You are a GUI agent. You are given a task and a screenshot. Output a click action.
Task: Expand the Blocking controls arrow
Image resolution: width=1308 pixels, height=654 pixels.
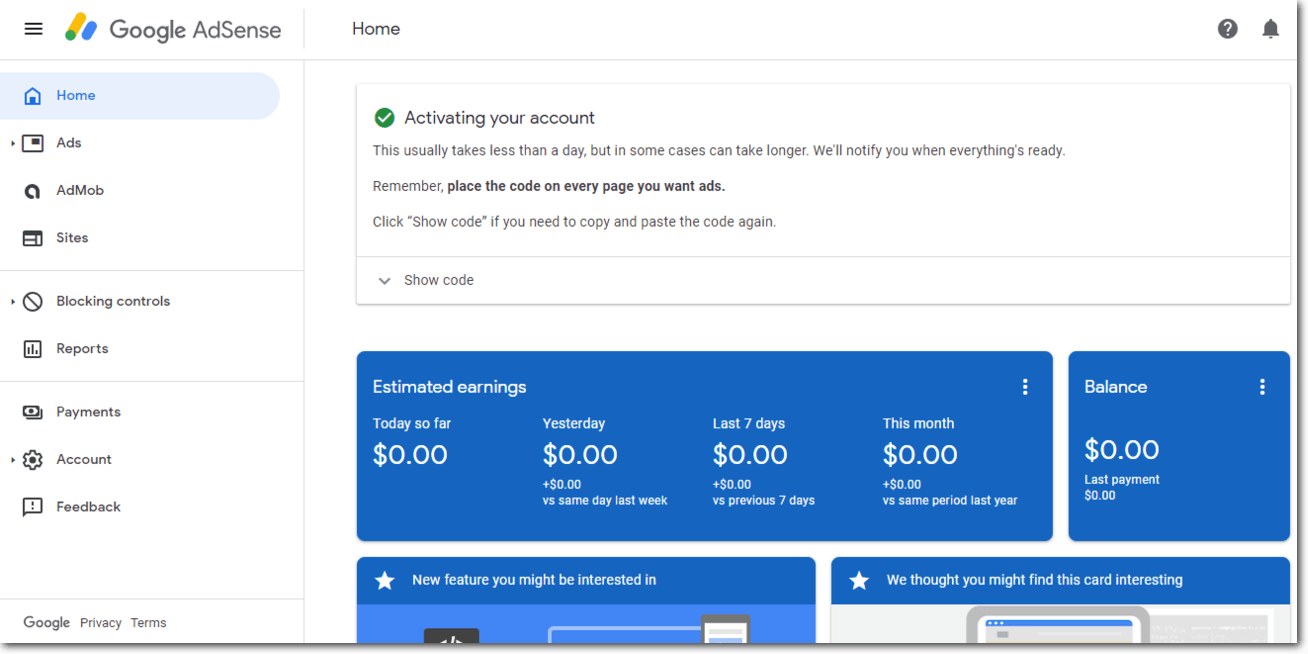pos(13,302)
